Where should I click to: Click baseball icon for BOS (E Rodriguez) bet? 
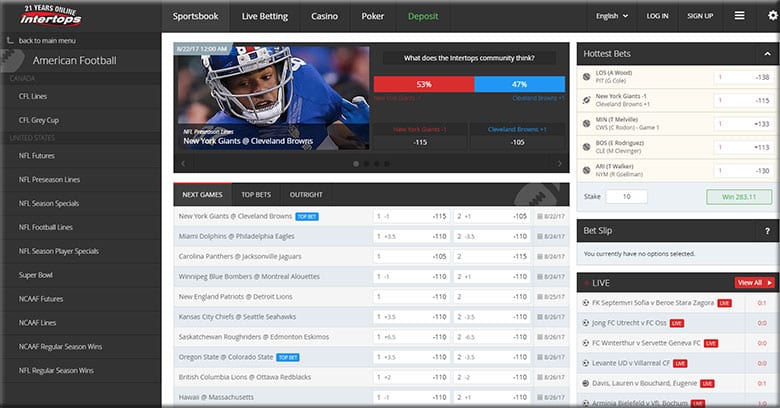[586, 147]
